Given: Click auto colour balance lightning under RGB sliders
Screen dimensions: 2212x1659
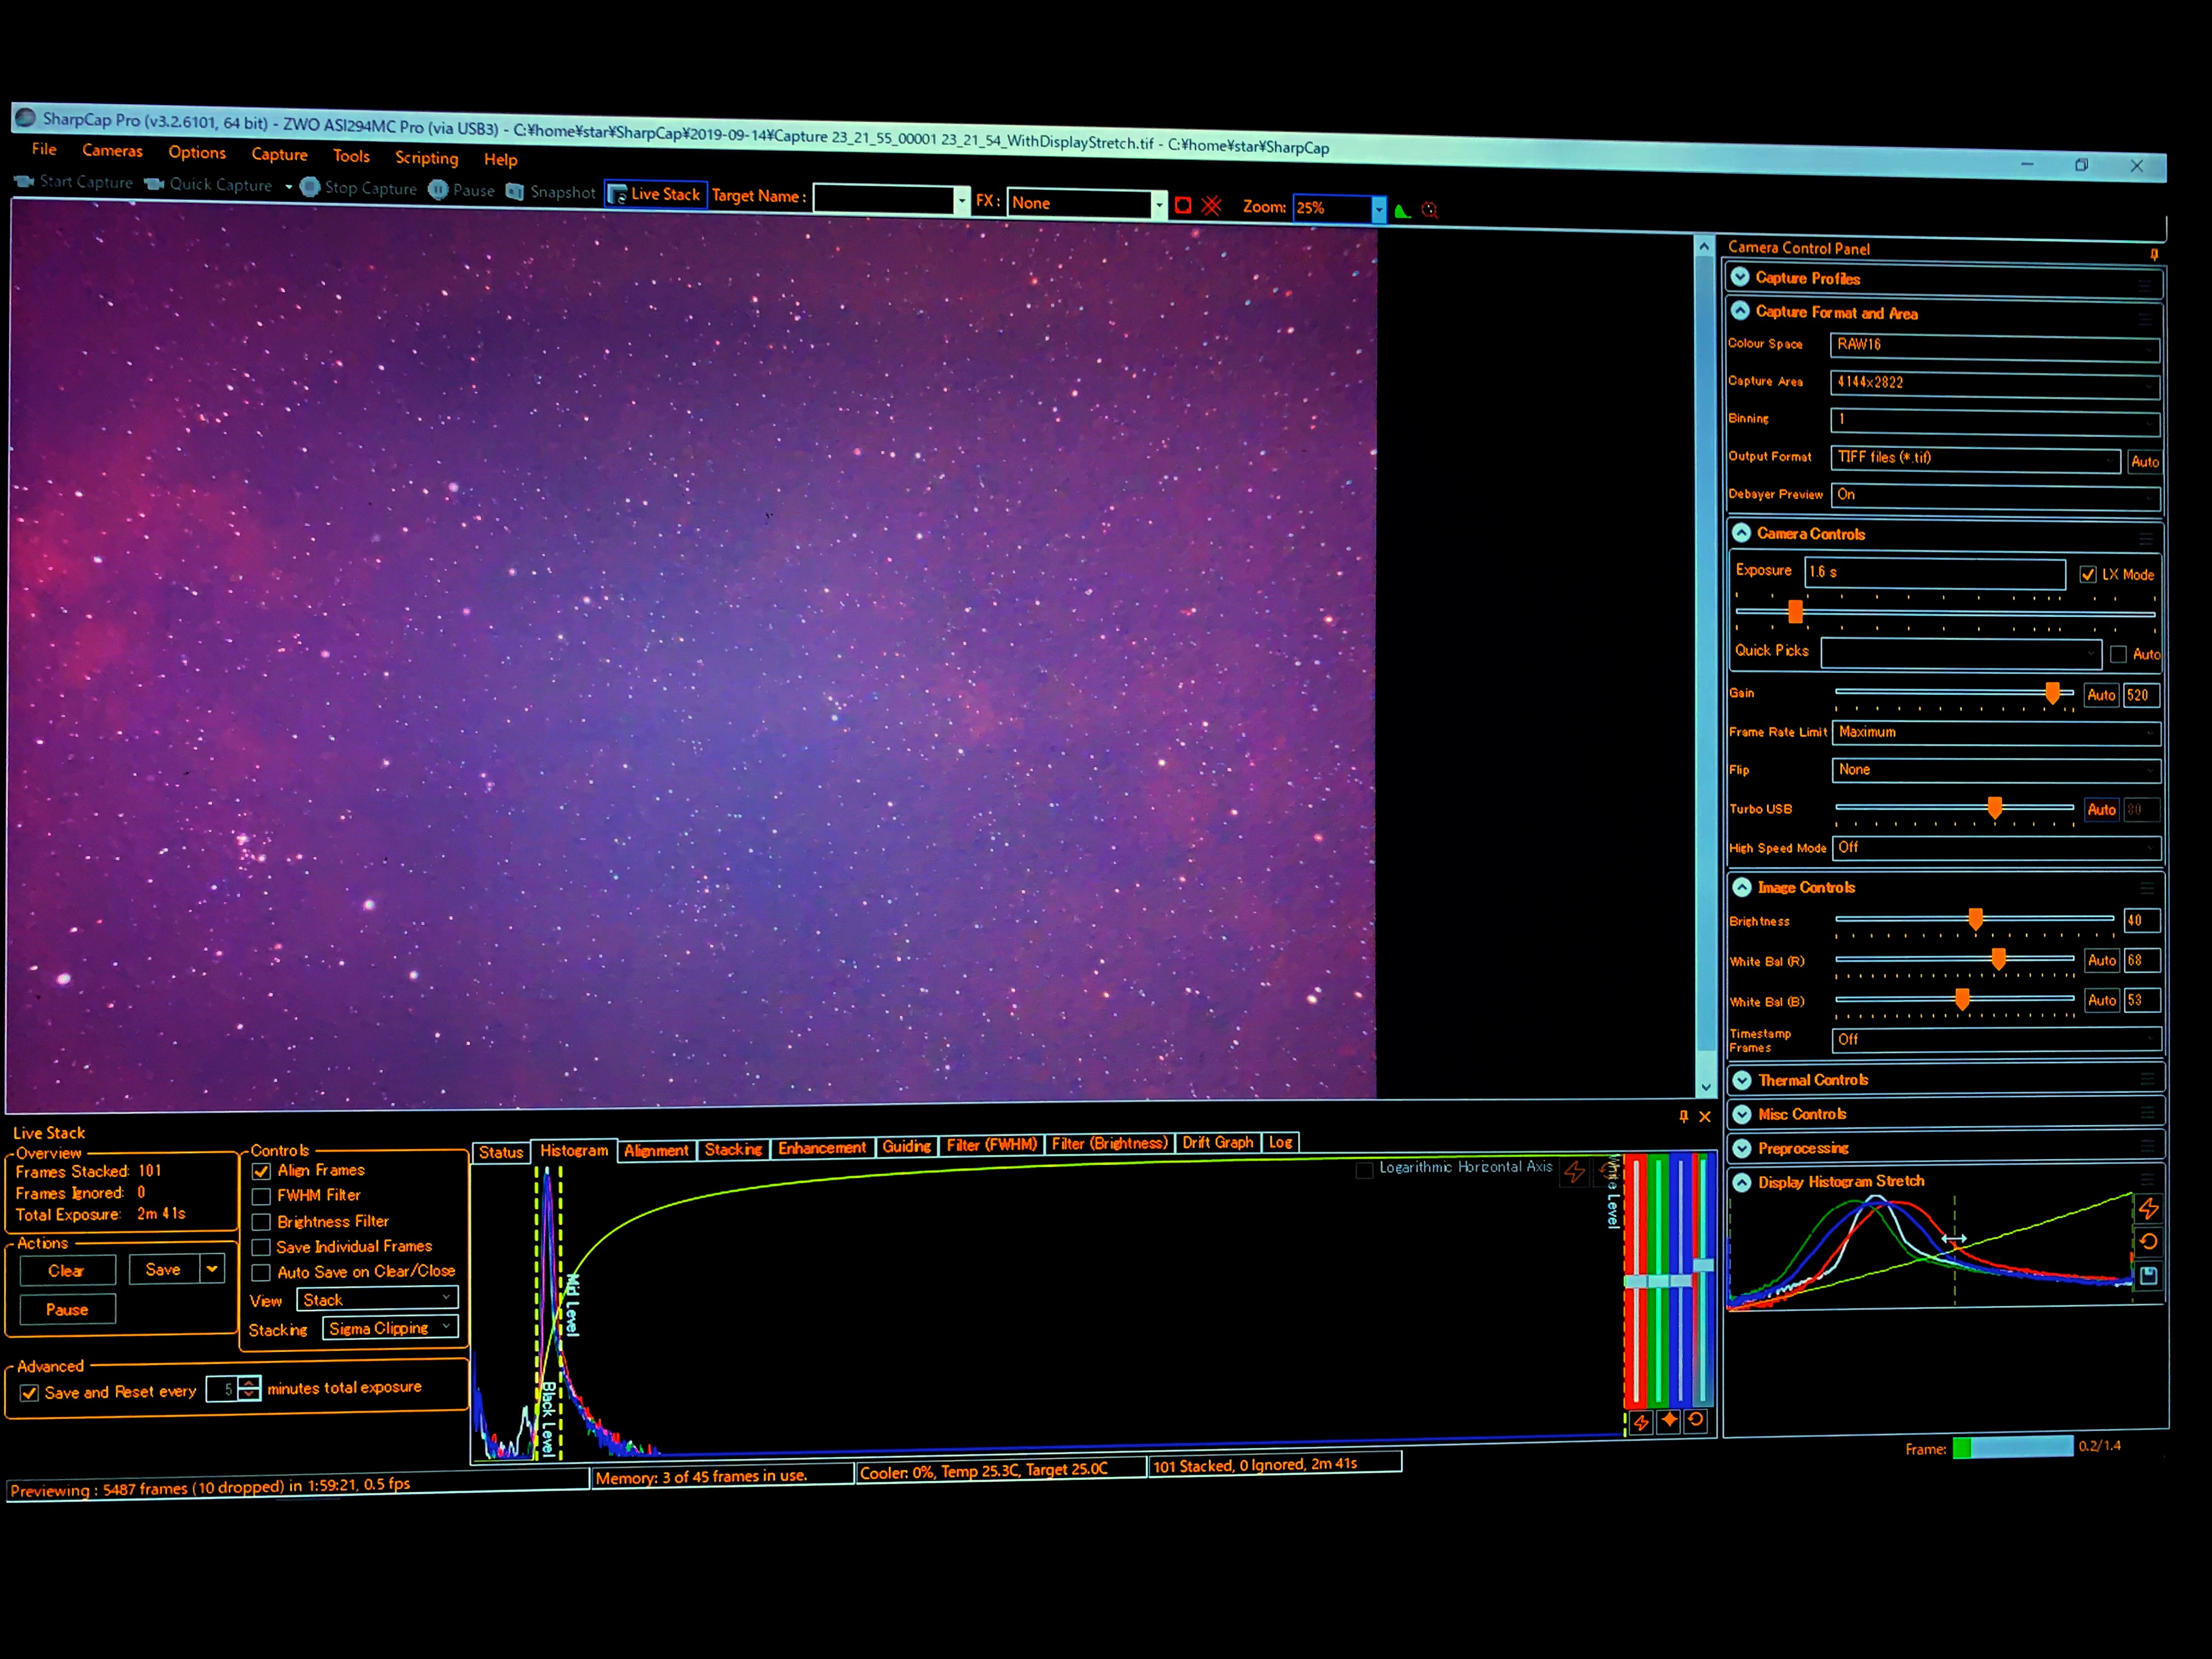Looking at the screenshot, I should [x=1641, y=1422].
